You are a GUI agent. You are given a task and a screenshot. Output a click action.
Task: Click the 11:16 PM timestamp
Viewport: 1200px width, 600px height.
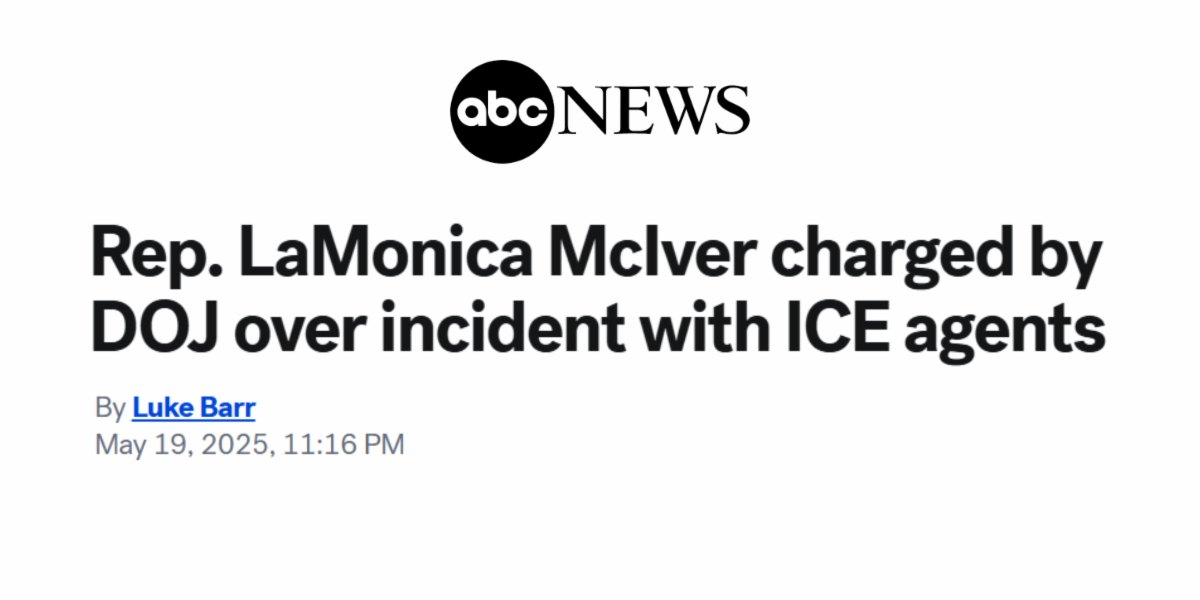pyautogui.click(x=343, y=444)
